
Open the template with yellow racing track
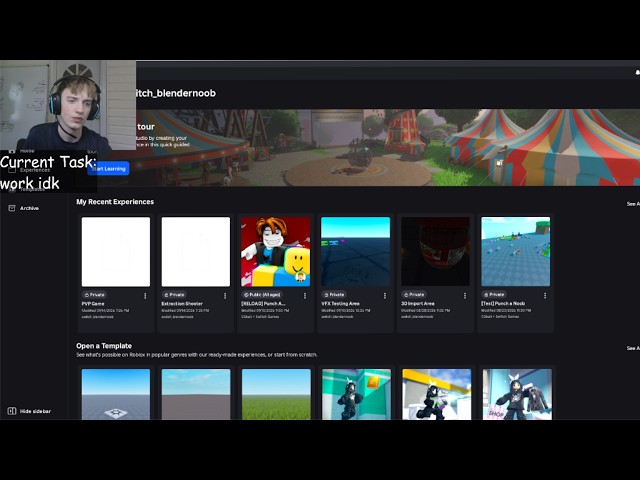coord(436,394)
